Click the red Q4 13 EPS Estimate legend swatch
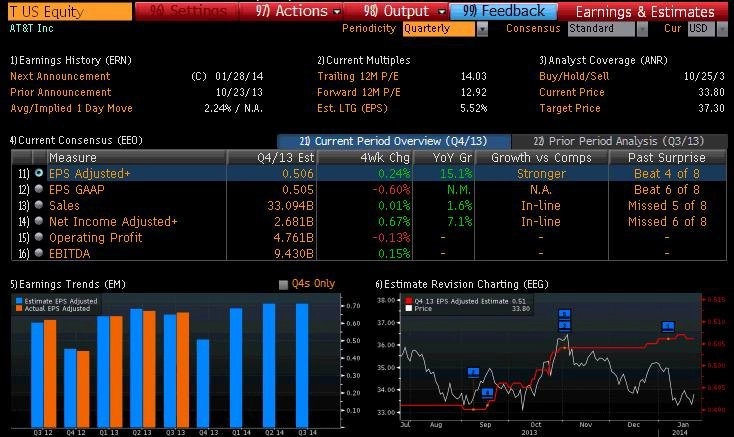The height and width of the screenshot is (437, 734). click(x=409, y=301)
